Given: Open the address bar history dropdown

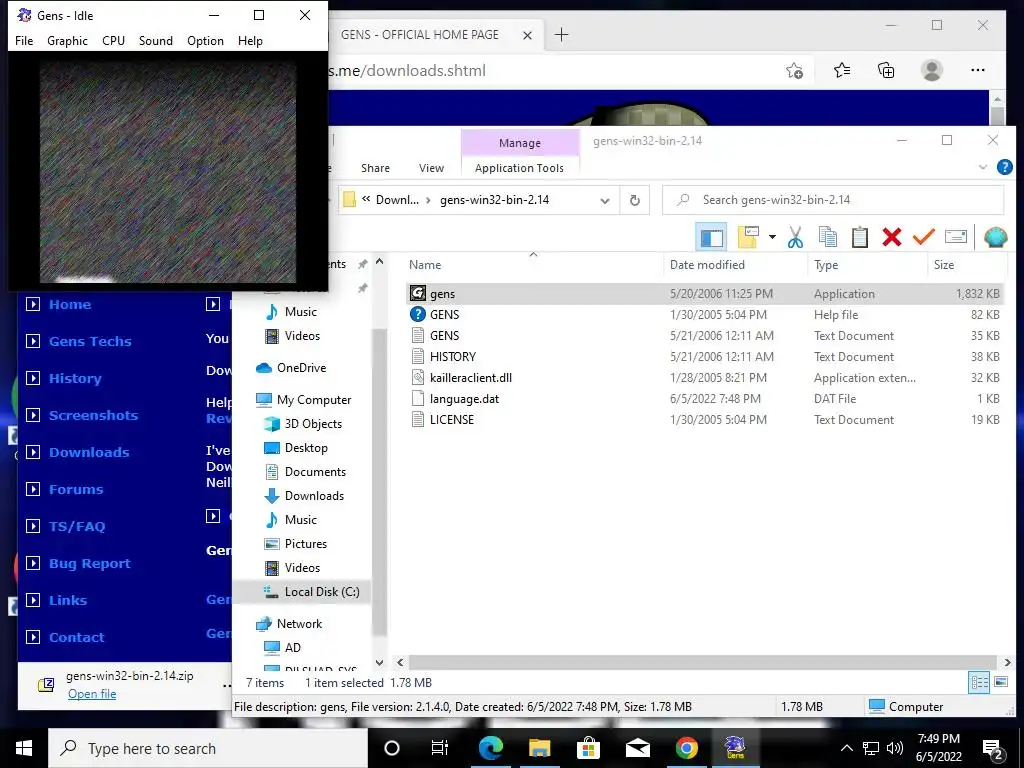Looking at the screenshot, I should pyautogui.click(x=605, y=200).
